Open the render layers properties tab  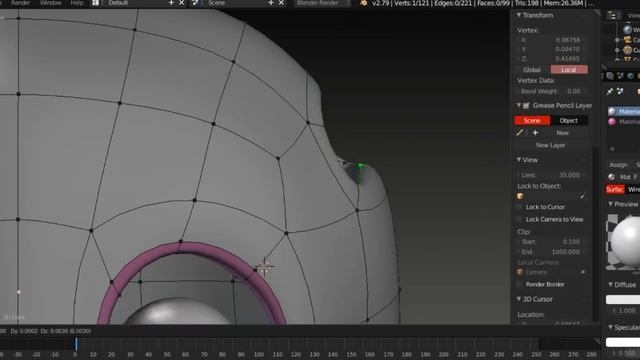(610, 76)
